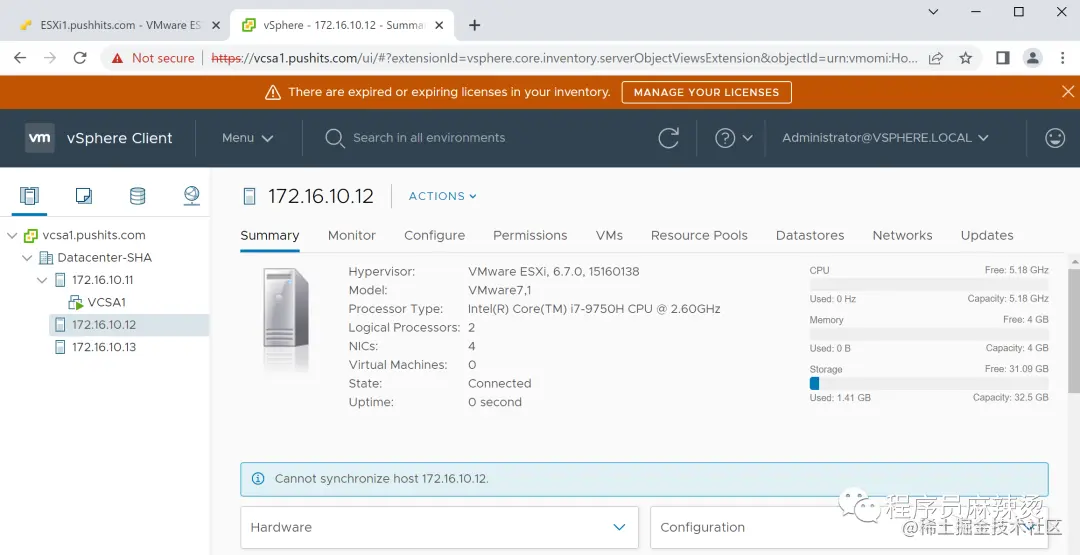This screenshot has height=555, width=1080.
Task: Go back in the browser
Action: tap(20, 58)
